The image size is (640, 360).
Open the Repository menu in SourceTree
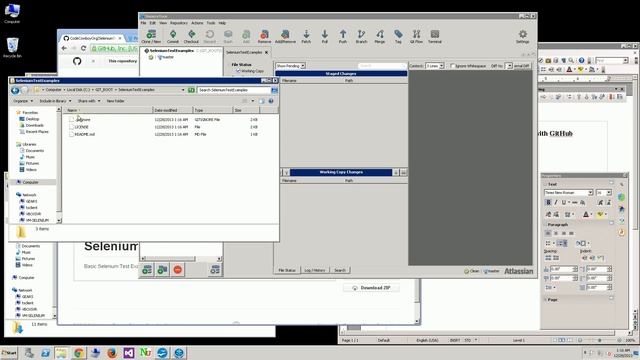click(179, 23)
